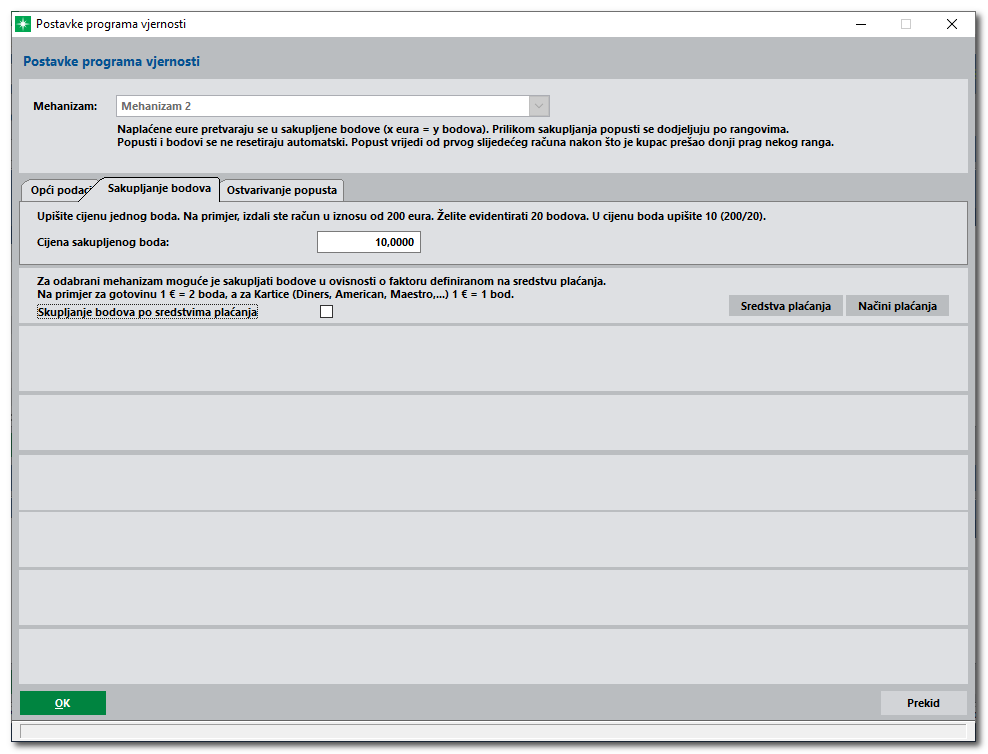Confirm settings with the green OK button
The width and height of the screenshot is (988, 754).
pyautogui.click(x=63, y=703)
